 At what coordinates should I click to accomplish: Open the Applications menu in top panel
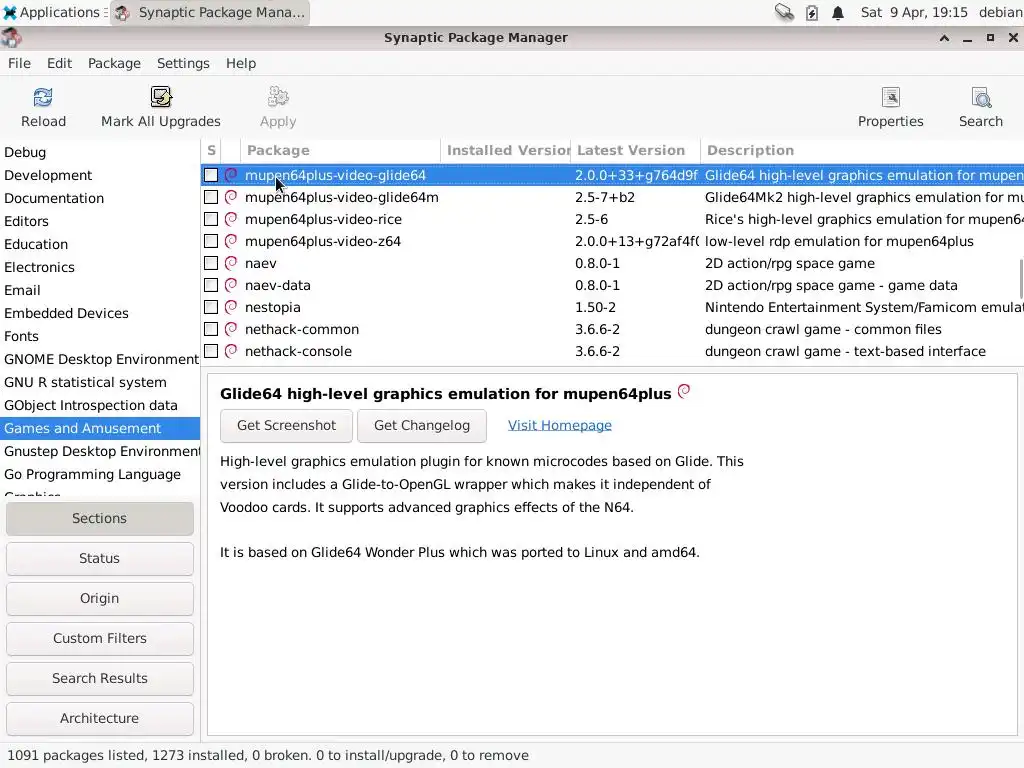coord(54,12)
